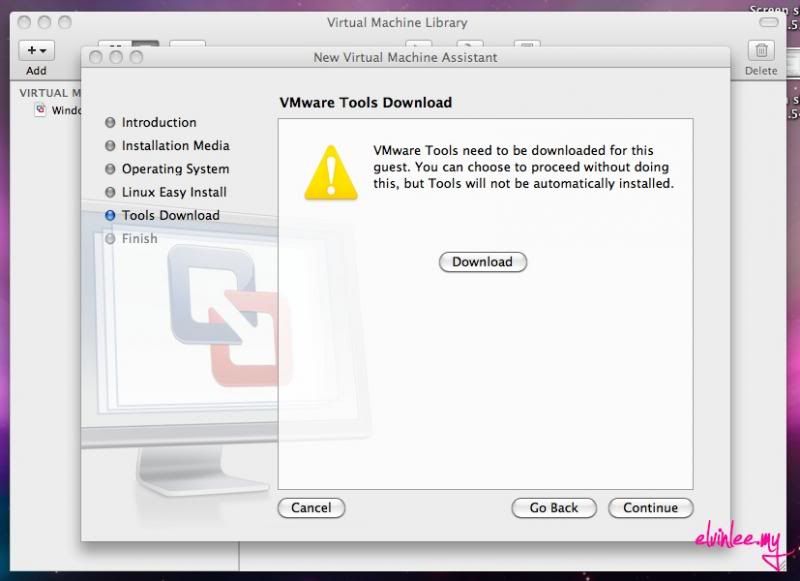Screen dimensions: 800x581
Task: Select the Introduction step in sidebar
Action: point(151,122)
